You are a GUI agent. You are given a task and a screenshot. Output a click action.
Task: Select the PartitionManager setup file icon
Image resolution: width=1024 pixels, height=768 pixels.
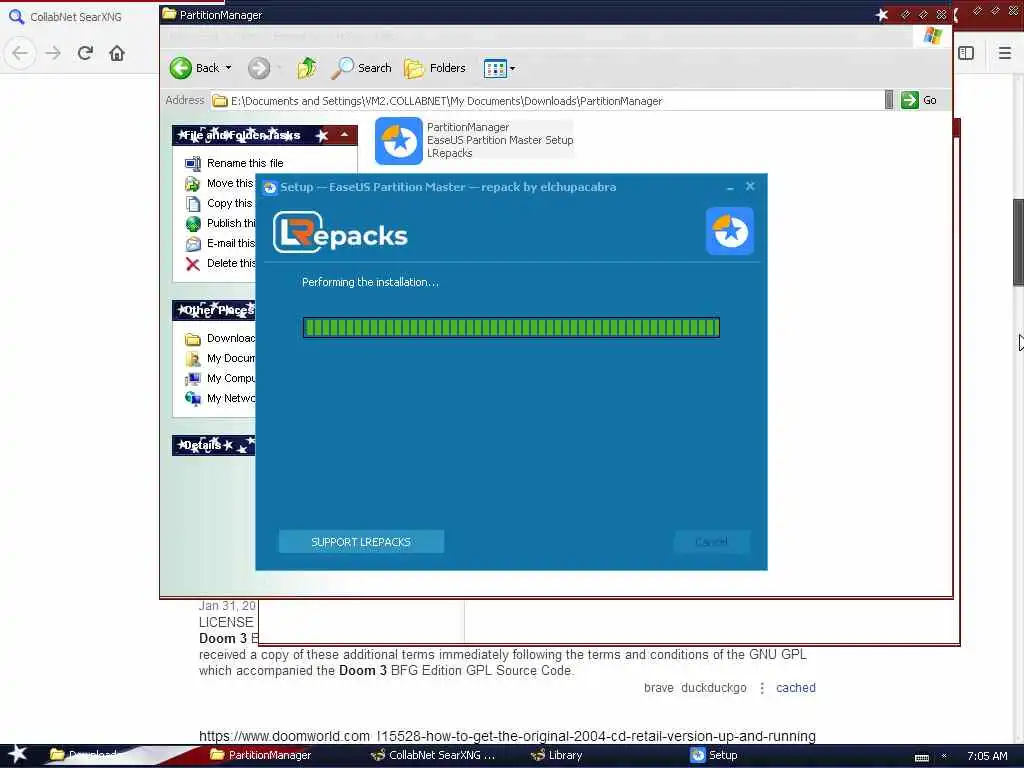pyautogui.click(x=399, y=140)
